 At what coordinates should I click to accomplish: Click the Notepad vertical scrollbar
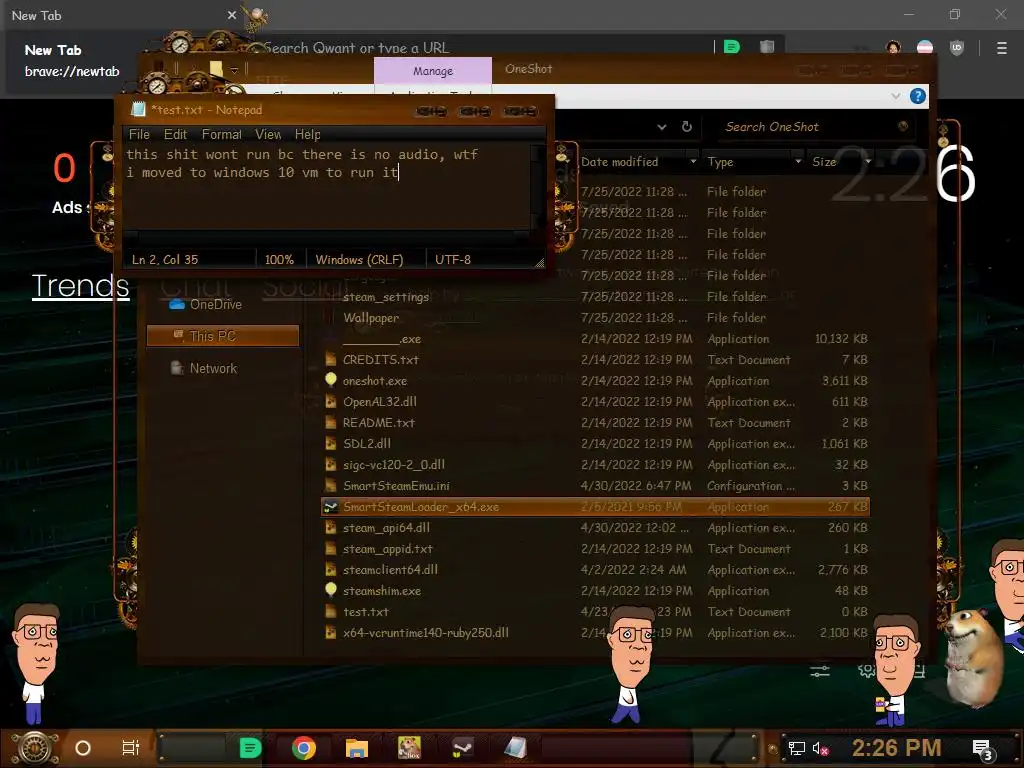coord(537,187)
